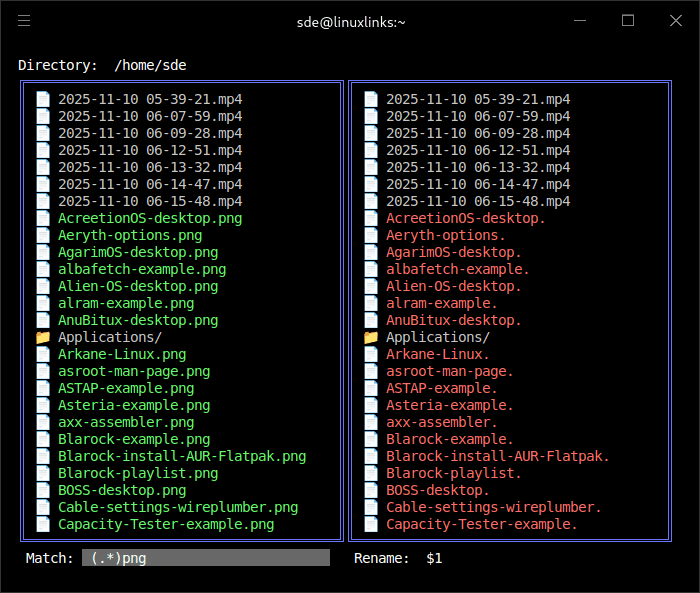This screenshot has height=593, width=700.
Task: Click the Applications folder icon in left pane
Action: click(x=42, y=337)
